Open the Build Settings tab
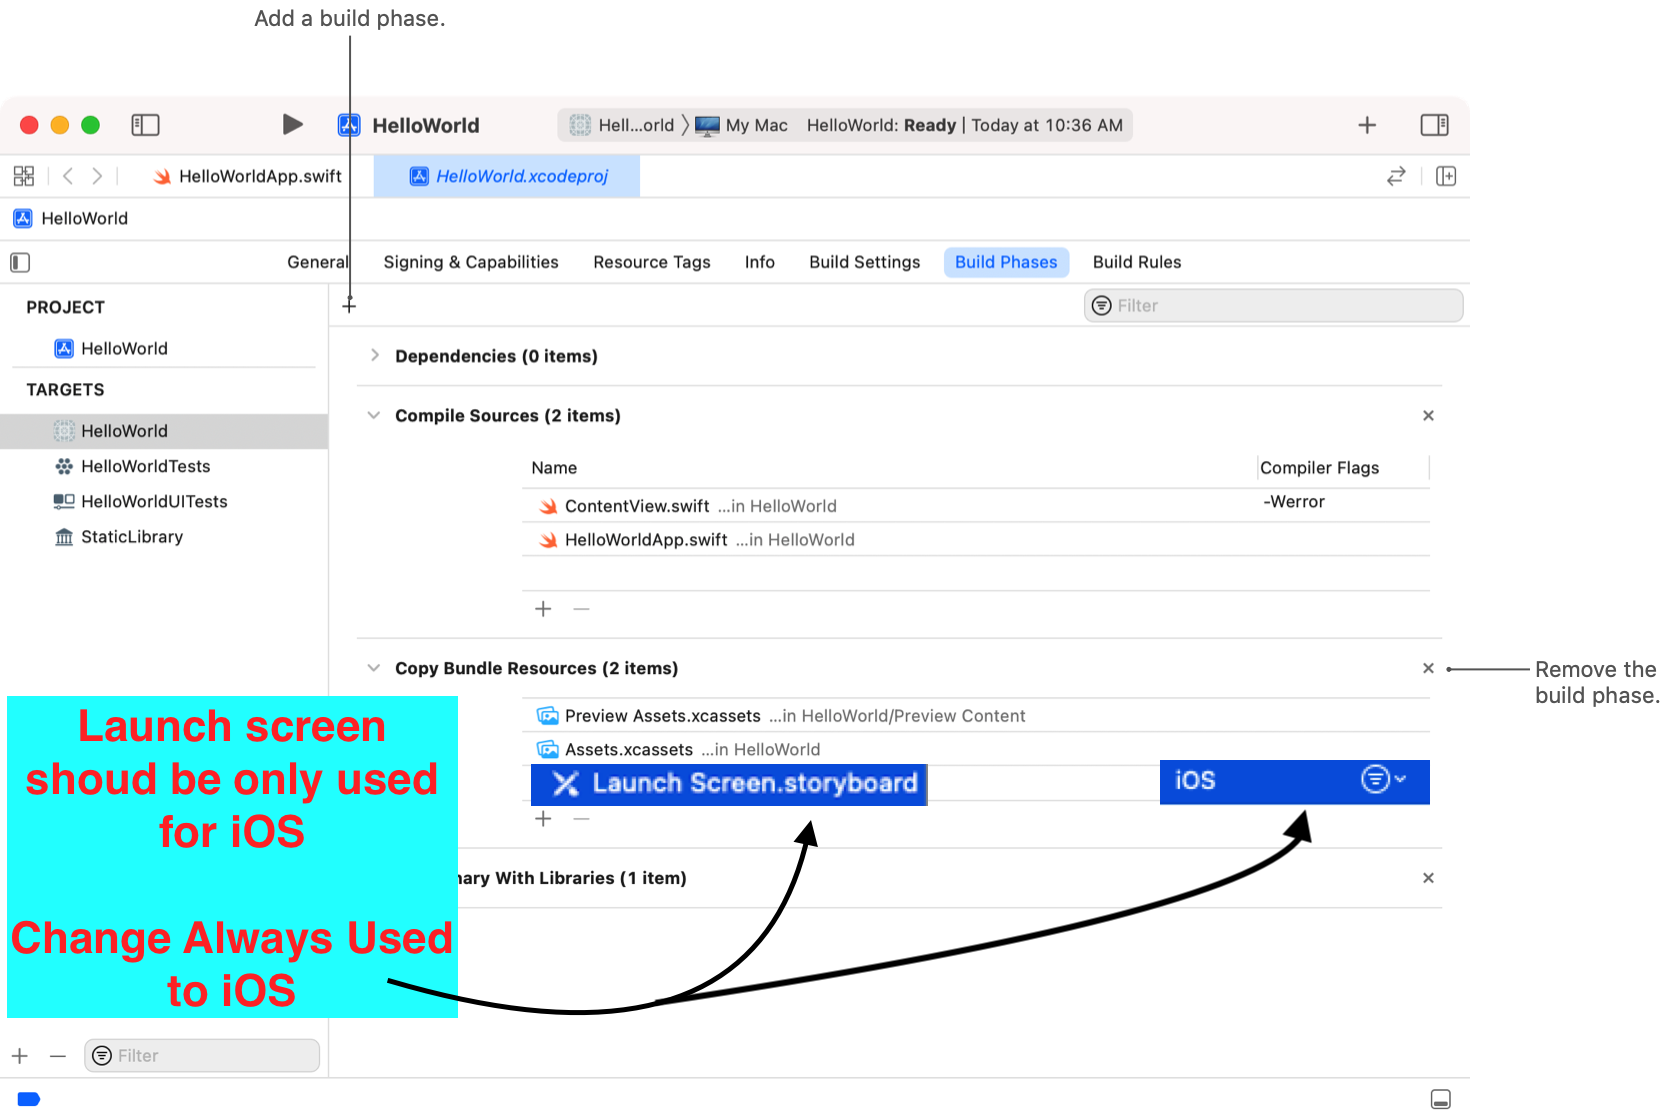Viewport: 1666px width, 1120px height. point(865,262)
